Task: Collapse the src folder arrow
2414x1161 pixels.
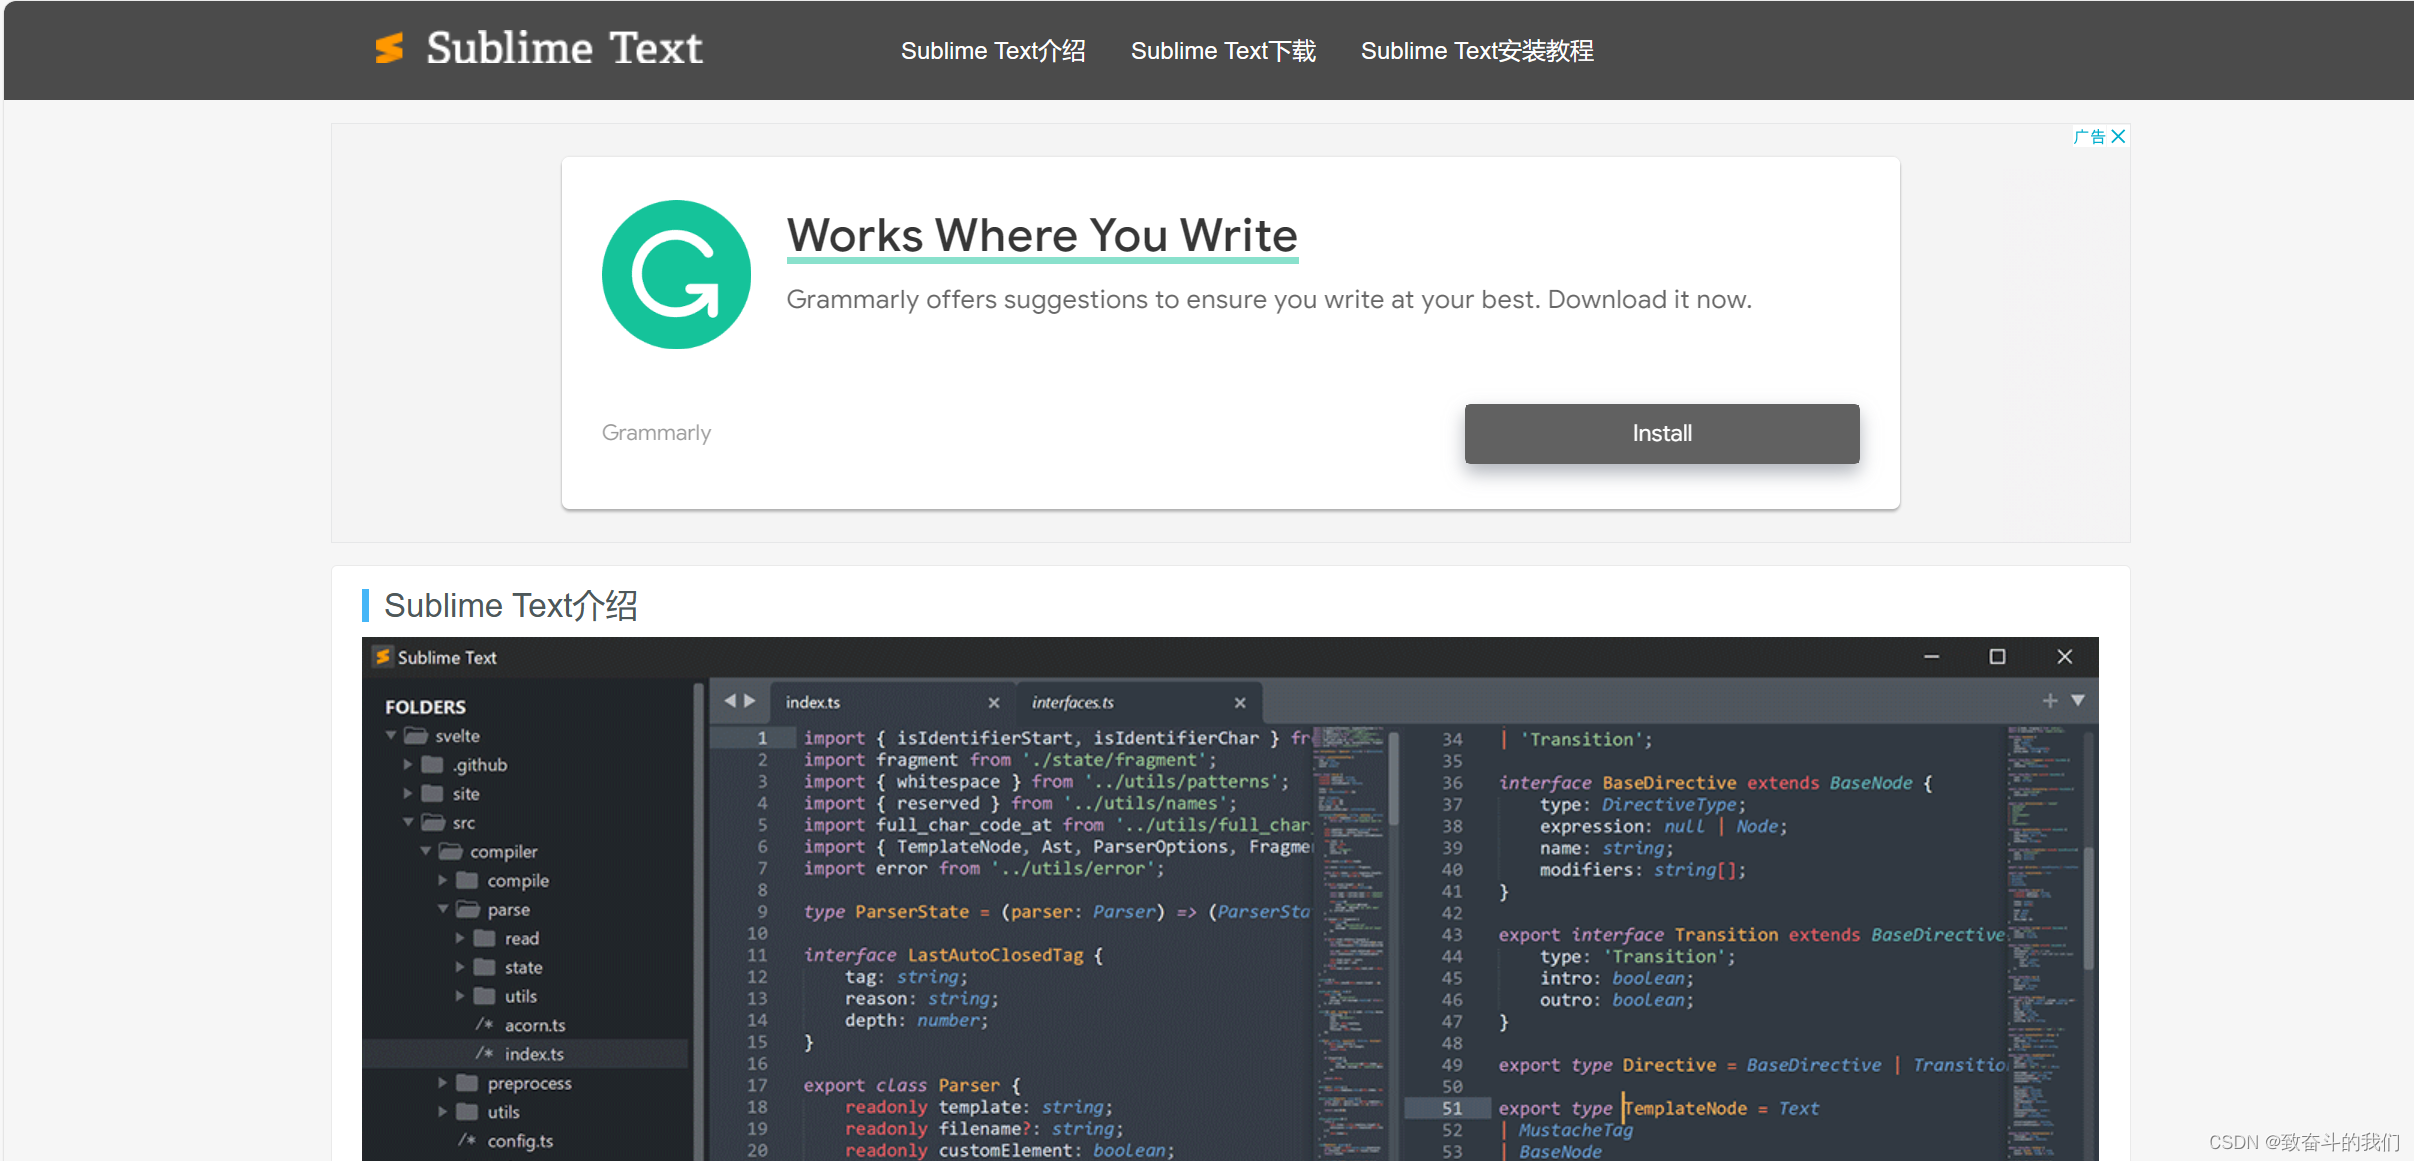Action: (408, 822)
